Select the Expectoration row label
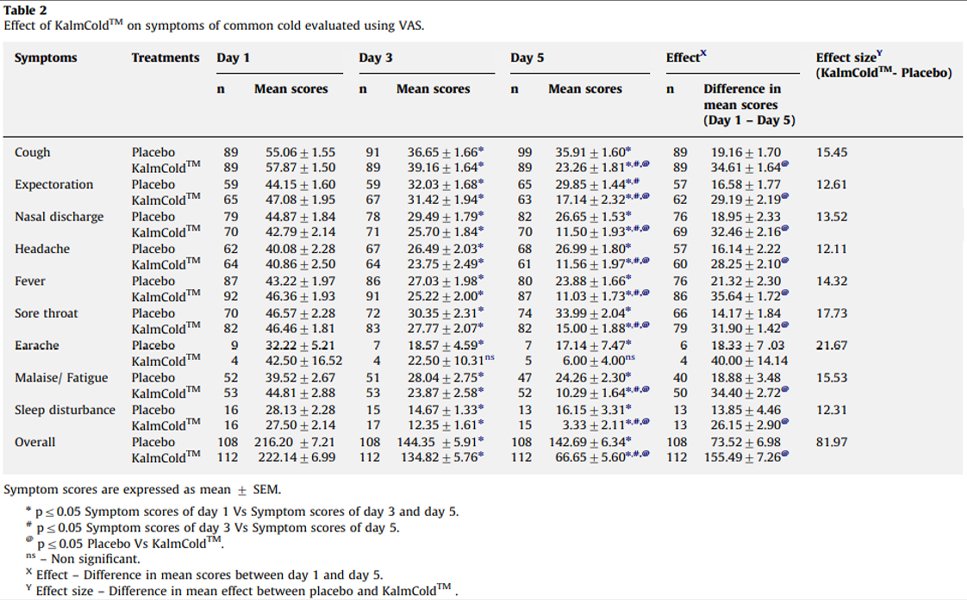Image resolution: width=967 pixels, height=600 pixels. (x=54, y=185)
